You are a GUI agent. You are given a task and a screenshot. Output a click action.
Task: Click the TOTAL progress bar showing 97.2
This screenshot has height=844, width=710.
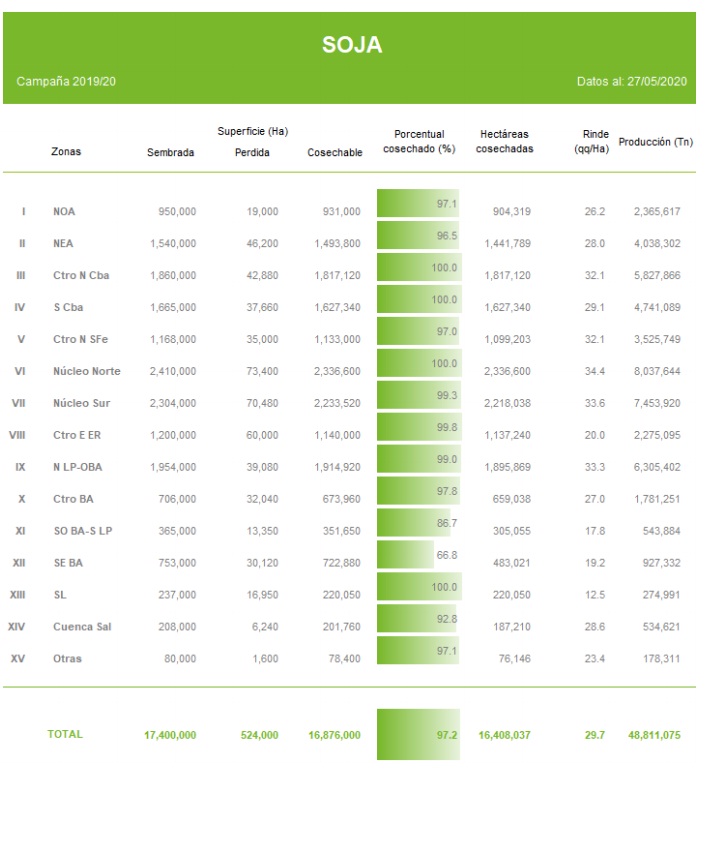pos(418,734)
